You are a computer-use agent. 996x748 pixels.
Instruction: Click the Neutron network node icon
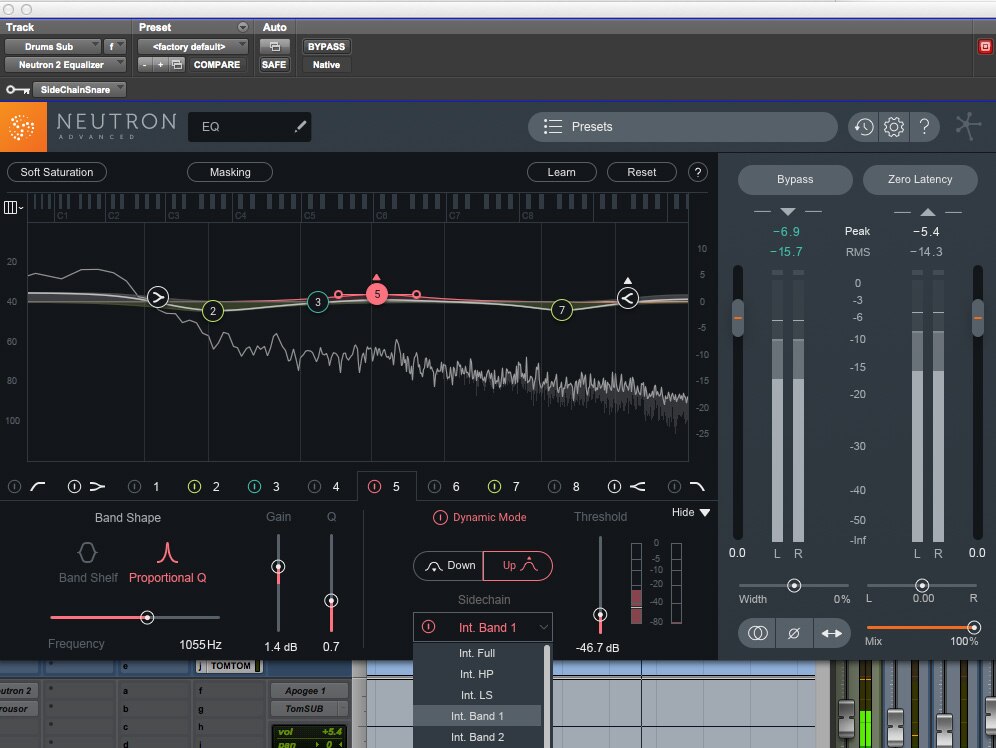[x=967, y=126]
